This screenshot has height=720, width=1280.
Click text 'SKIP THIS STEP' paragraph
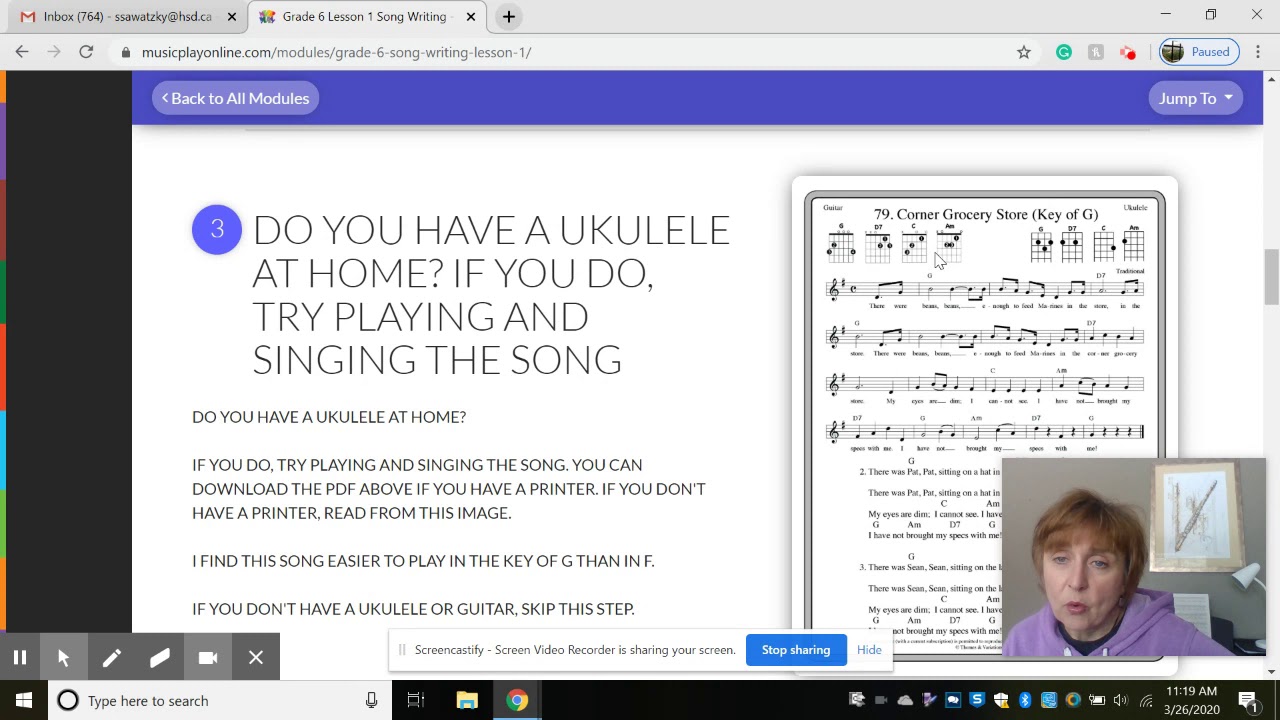click(413, 608)
